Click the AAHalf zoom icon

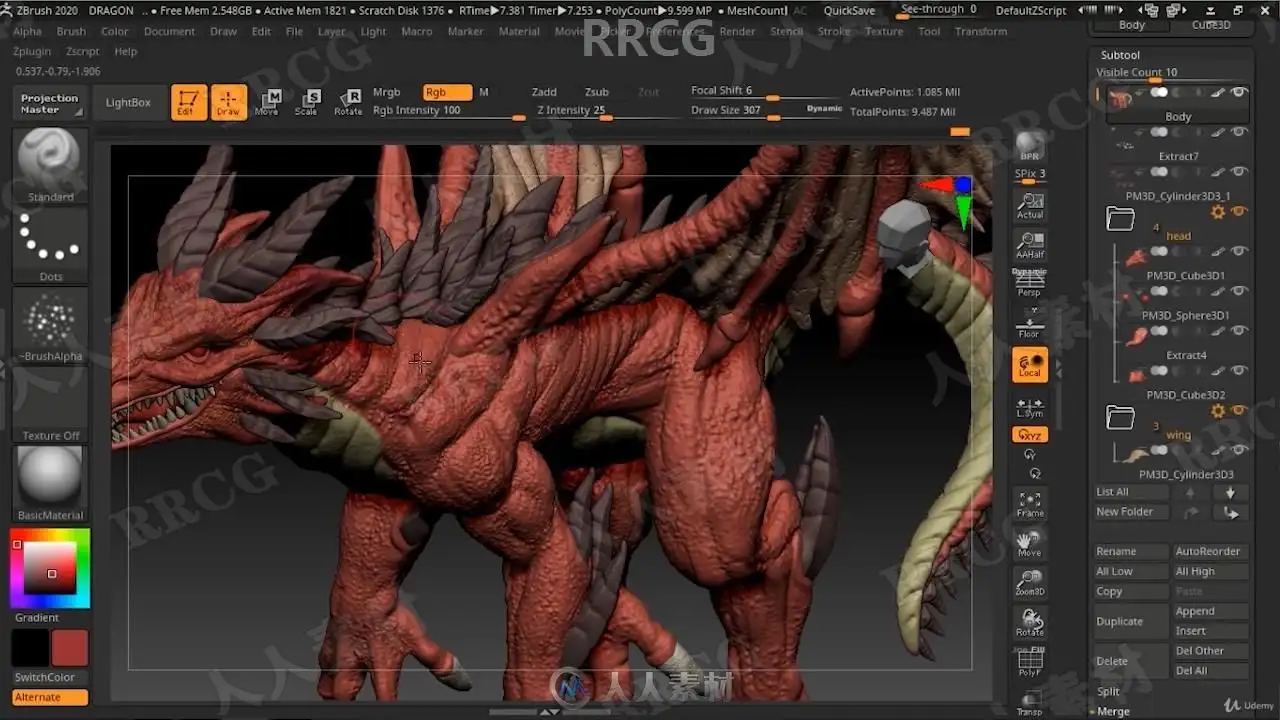pyautogui.click(x=1029, y=244)
